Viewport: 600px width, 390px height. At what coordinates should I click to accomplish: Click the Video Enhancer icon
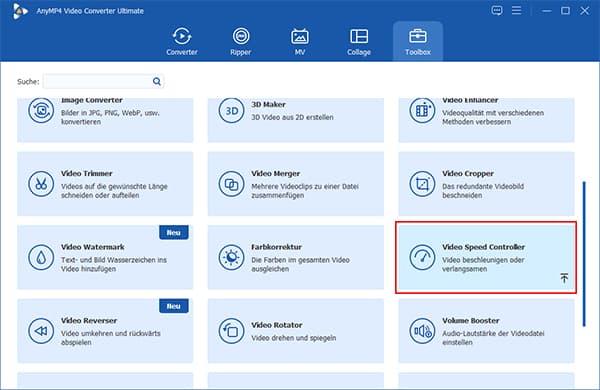coord(422,110)
